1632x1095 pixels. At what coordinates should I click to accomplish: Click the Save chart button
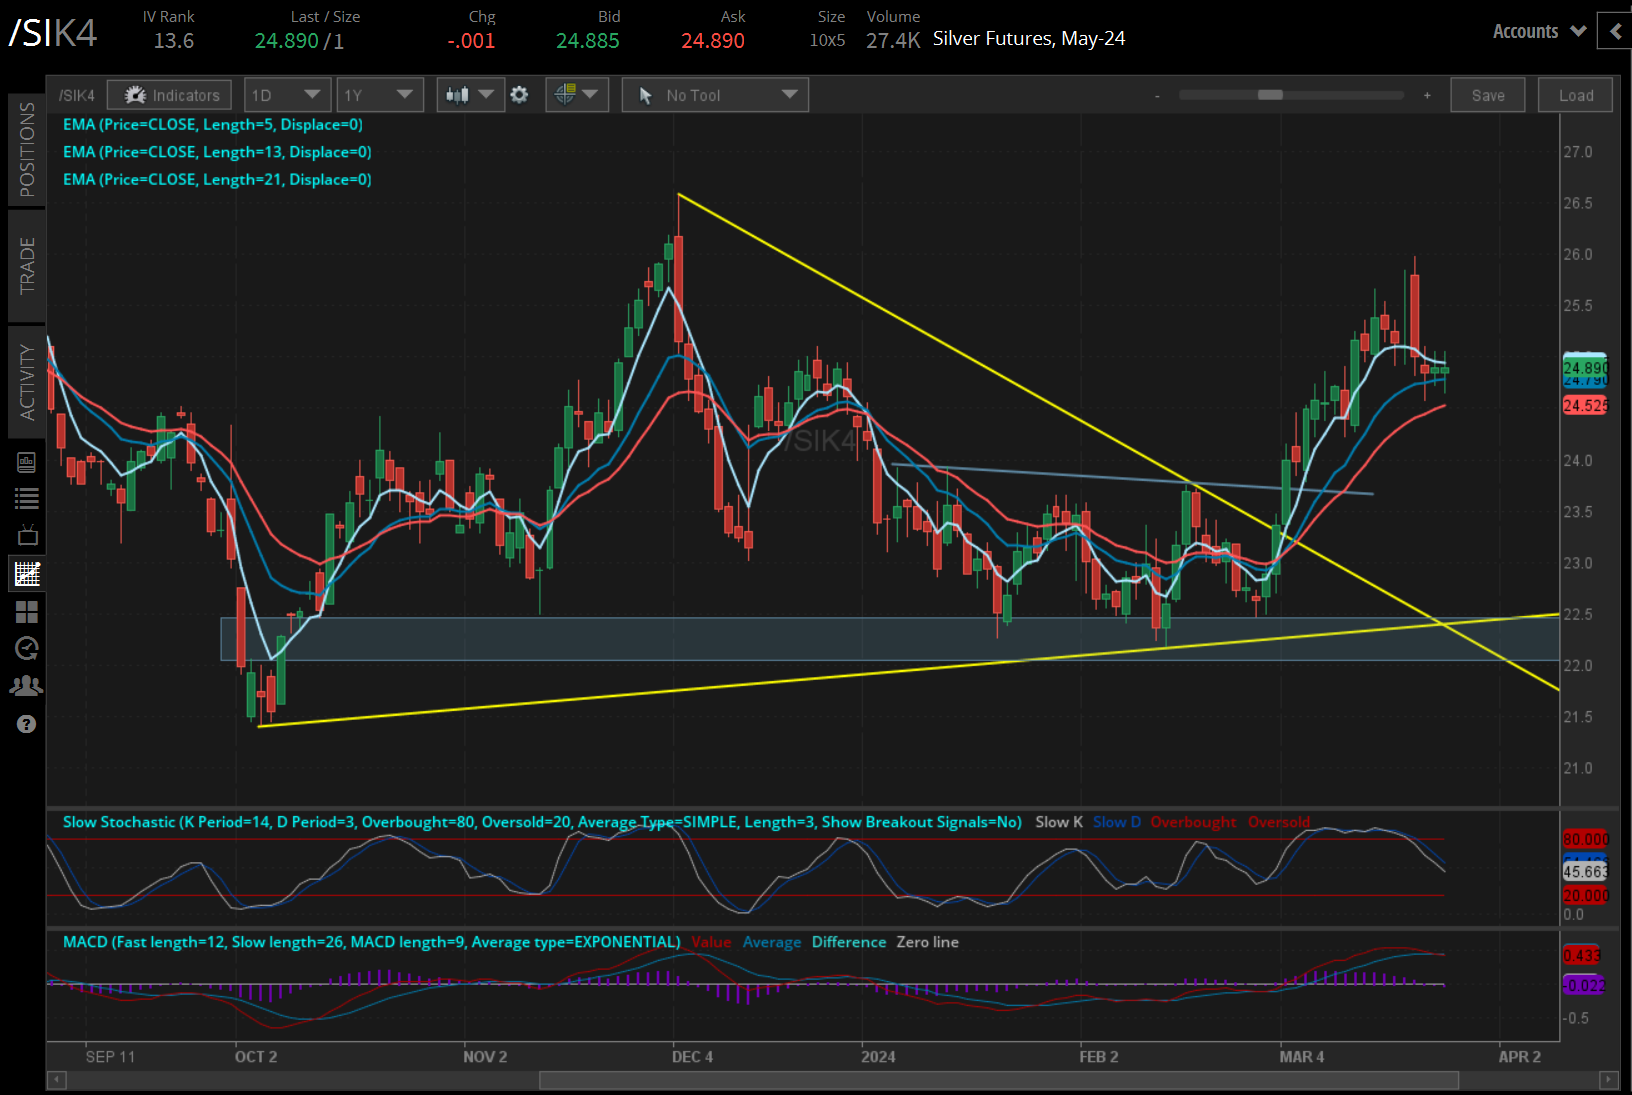(x=1487, y=95)
